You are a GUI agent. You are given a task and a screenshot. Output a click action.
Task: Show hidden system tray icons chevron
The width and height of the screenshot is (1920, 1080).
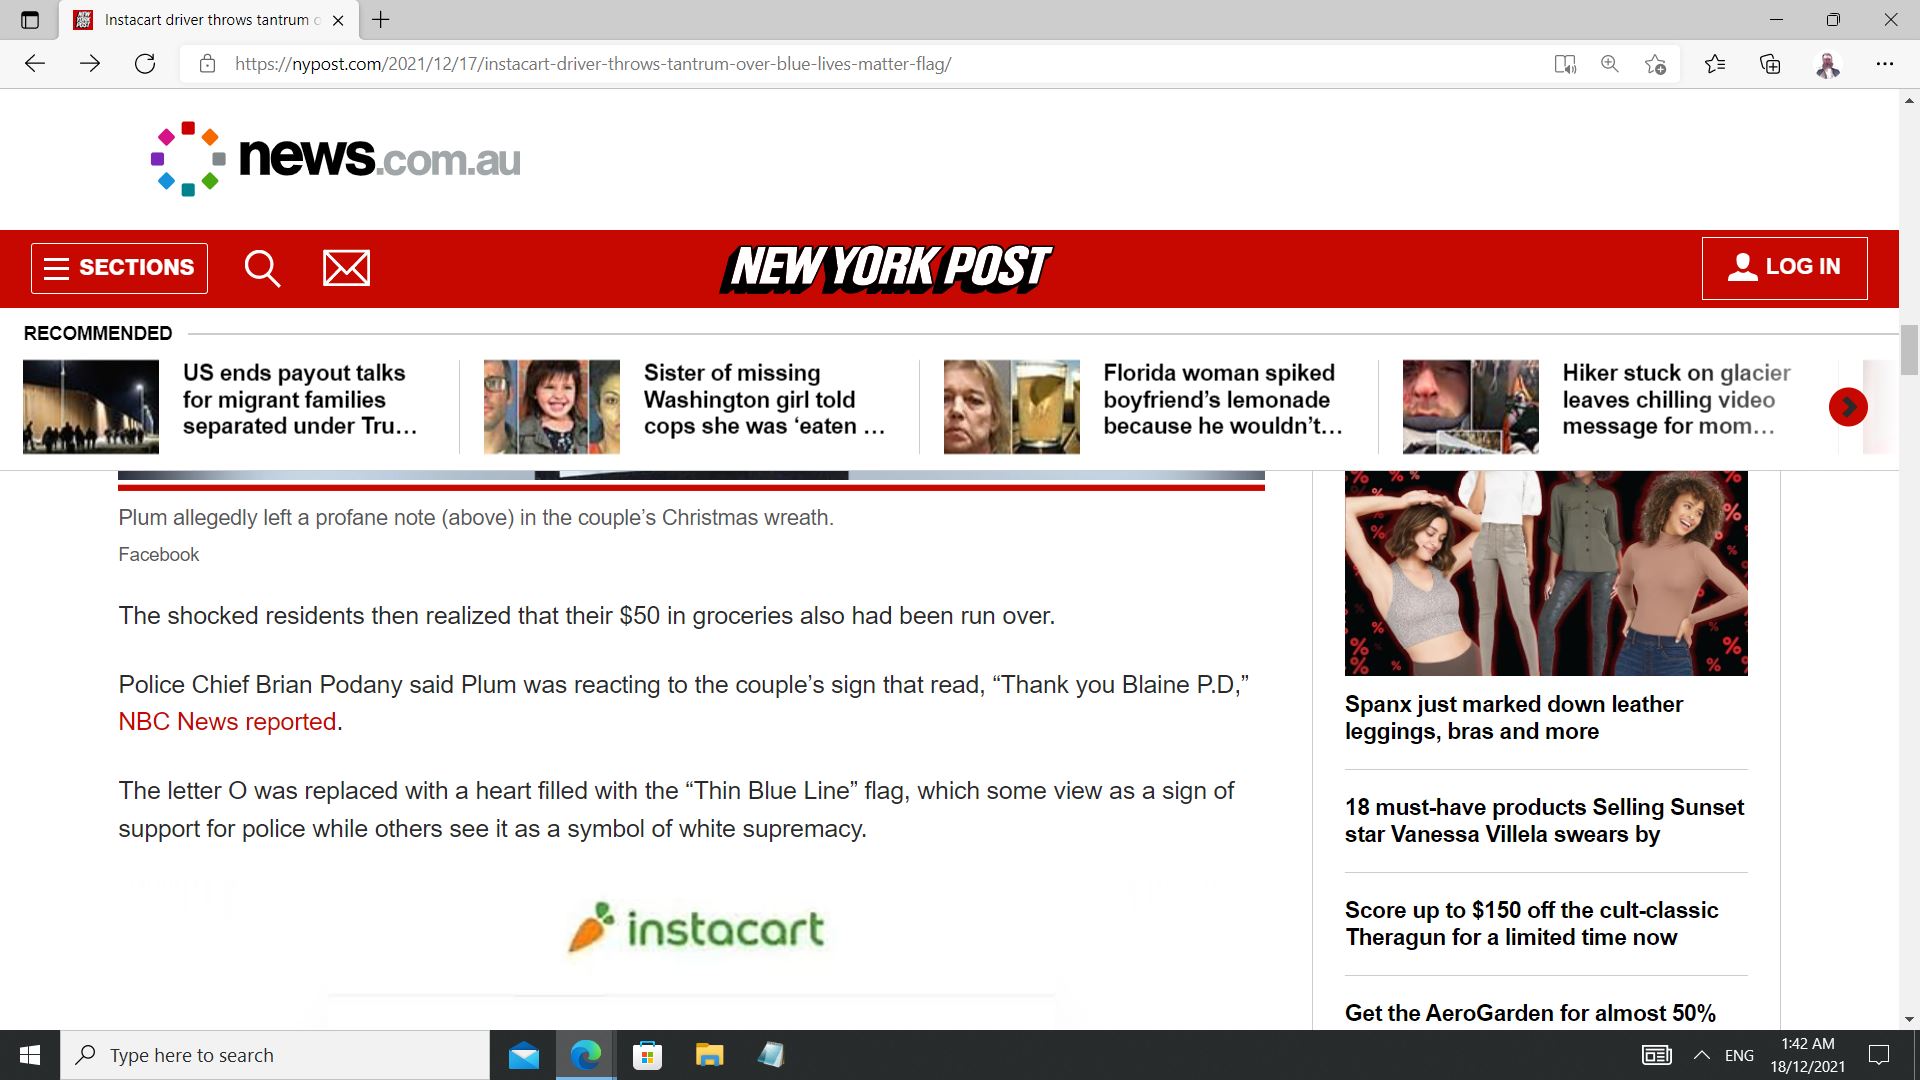point(1701,1055)
